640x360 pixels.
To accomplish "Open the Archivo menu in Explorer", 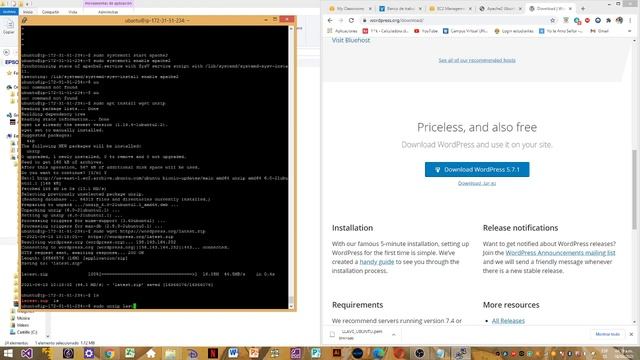I will point(9,12).
